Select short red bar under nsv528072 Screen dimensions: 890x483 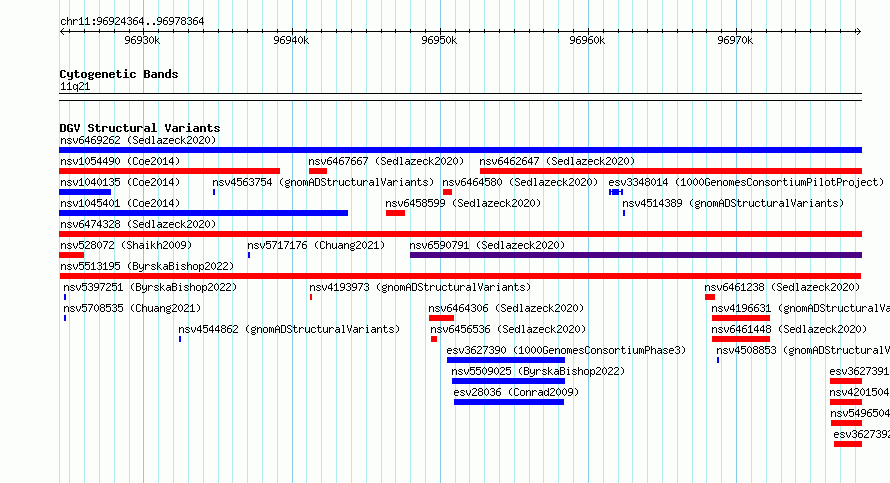(x=72, y=255)
